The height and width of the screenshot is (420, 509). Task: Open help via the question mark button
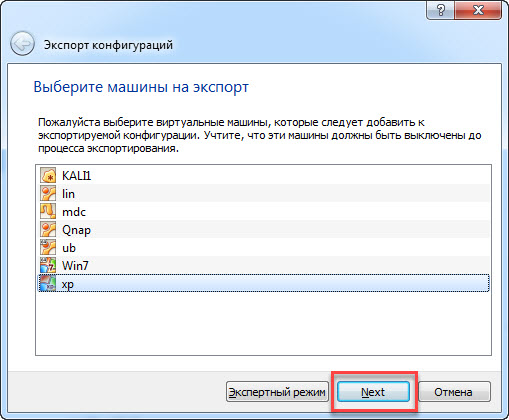(x=440, y=11)
